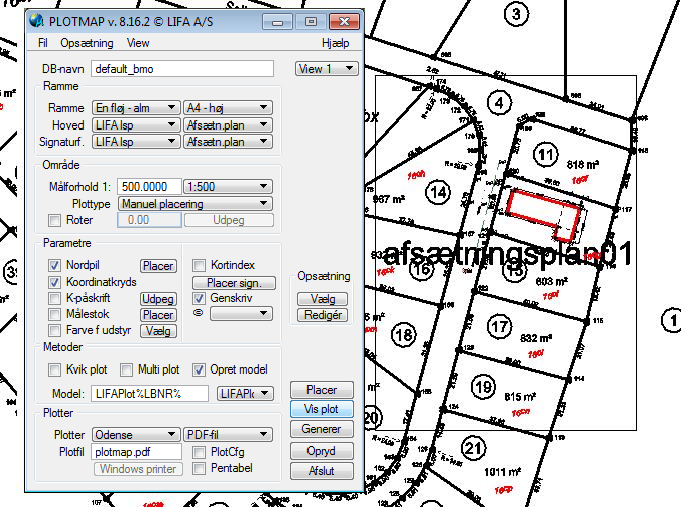This screenshot has width=681, height=507.
Task: Open the Fil menu
Action: 43,43
